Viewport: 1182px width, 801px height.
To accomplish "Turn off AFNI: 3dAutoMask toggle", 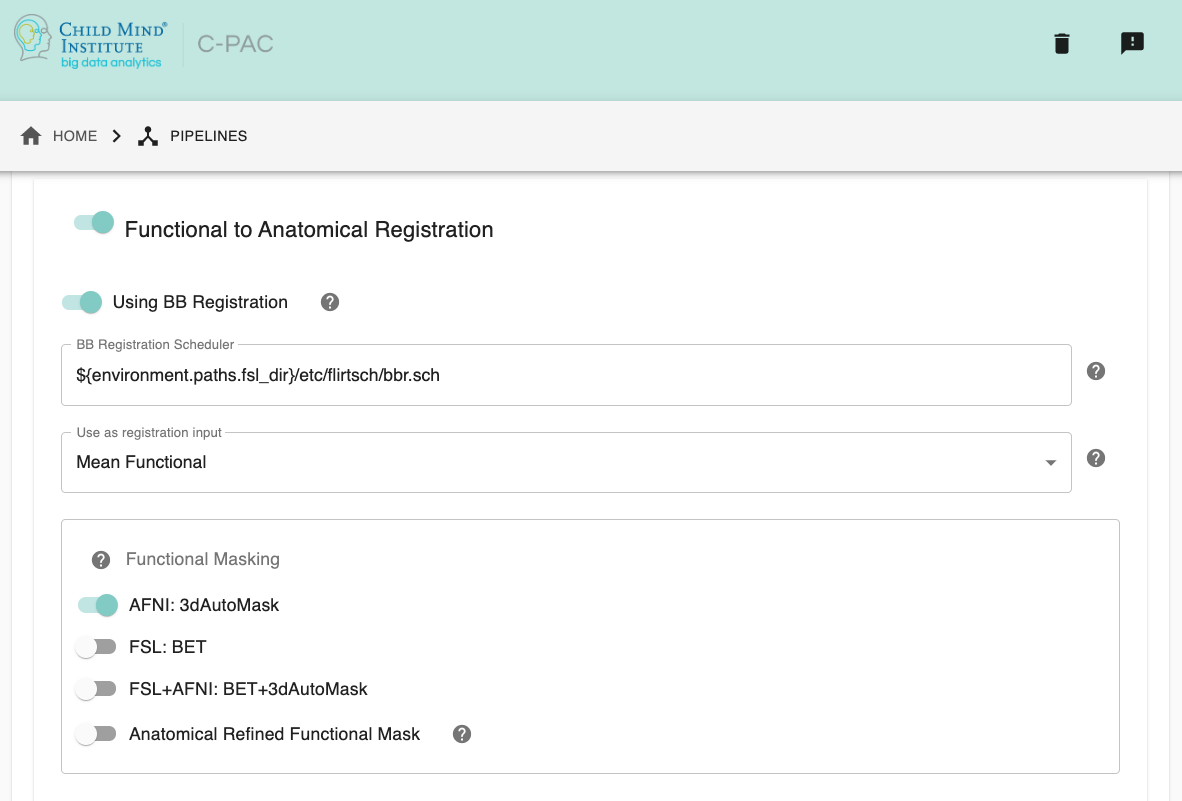I will (98, 605).
